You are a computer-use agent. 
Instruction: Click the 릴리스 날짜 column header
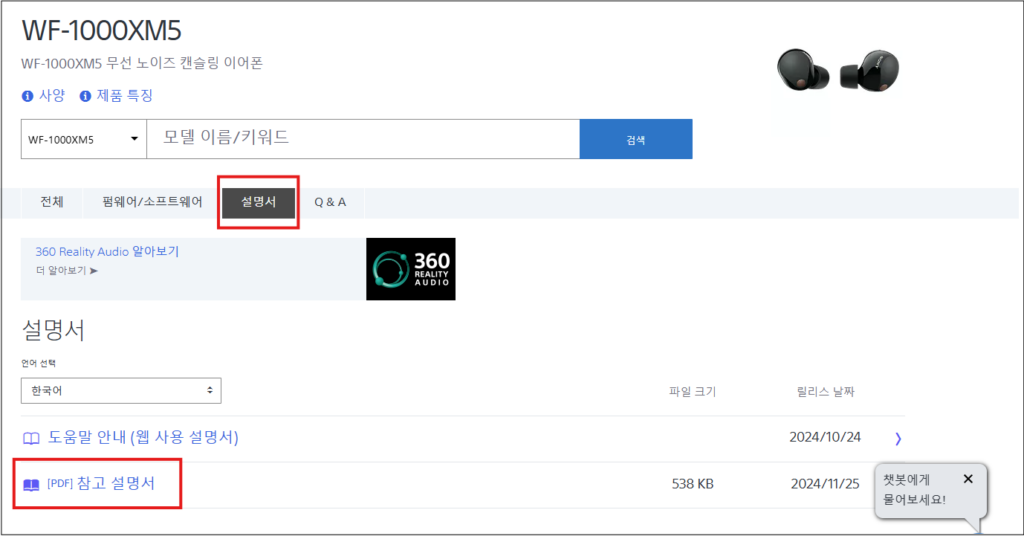pyautogui.click(x=825, y=392)
